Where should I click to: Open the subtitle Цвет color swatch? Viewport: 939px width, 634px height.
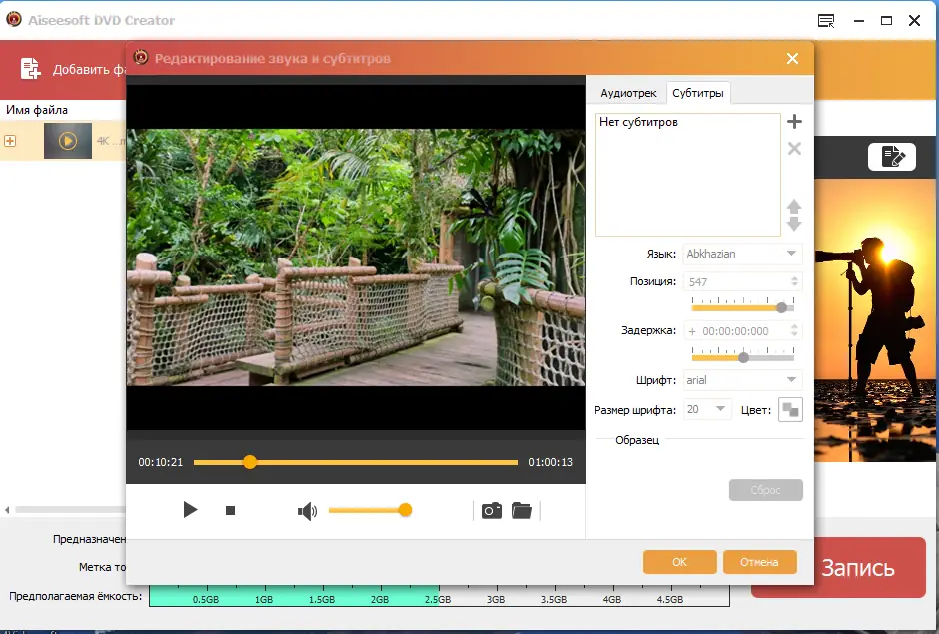click(790, 409)
